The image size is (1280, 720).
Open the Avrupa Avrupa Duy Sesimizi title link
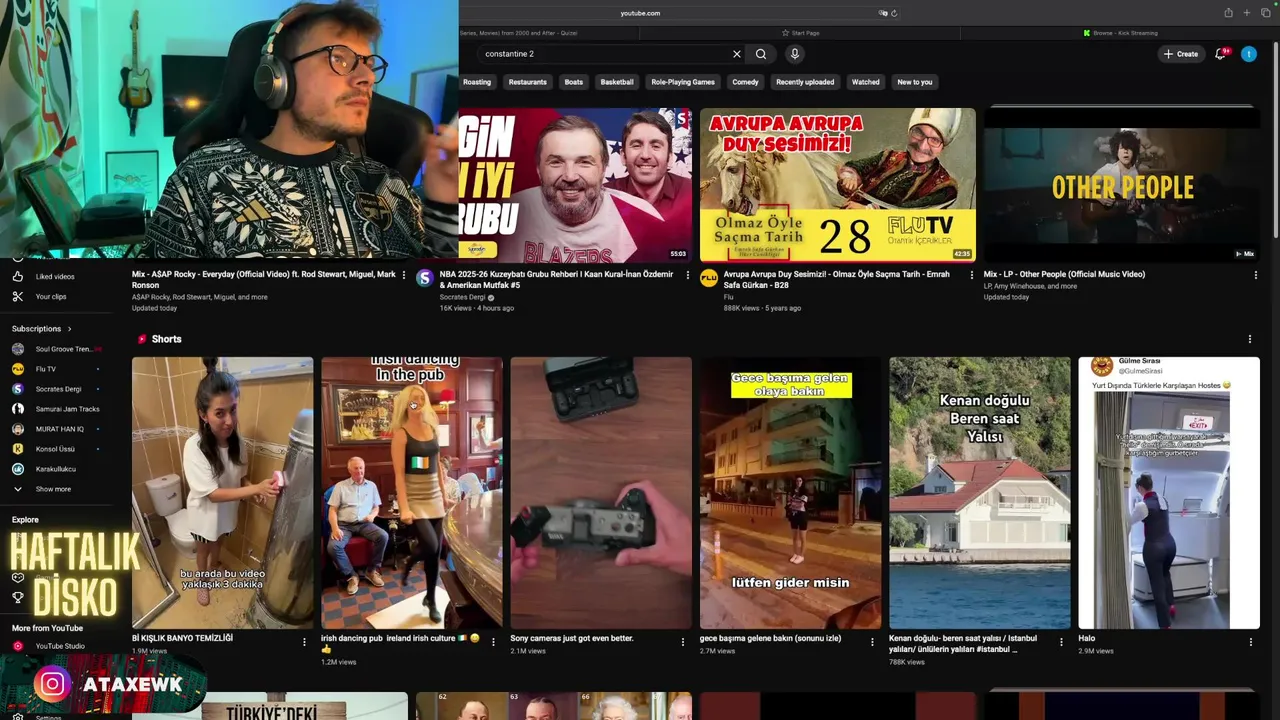(x=836, y=279)
